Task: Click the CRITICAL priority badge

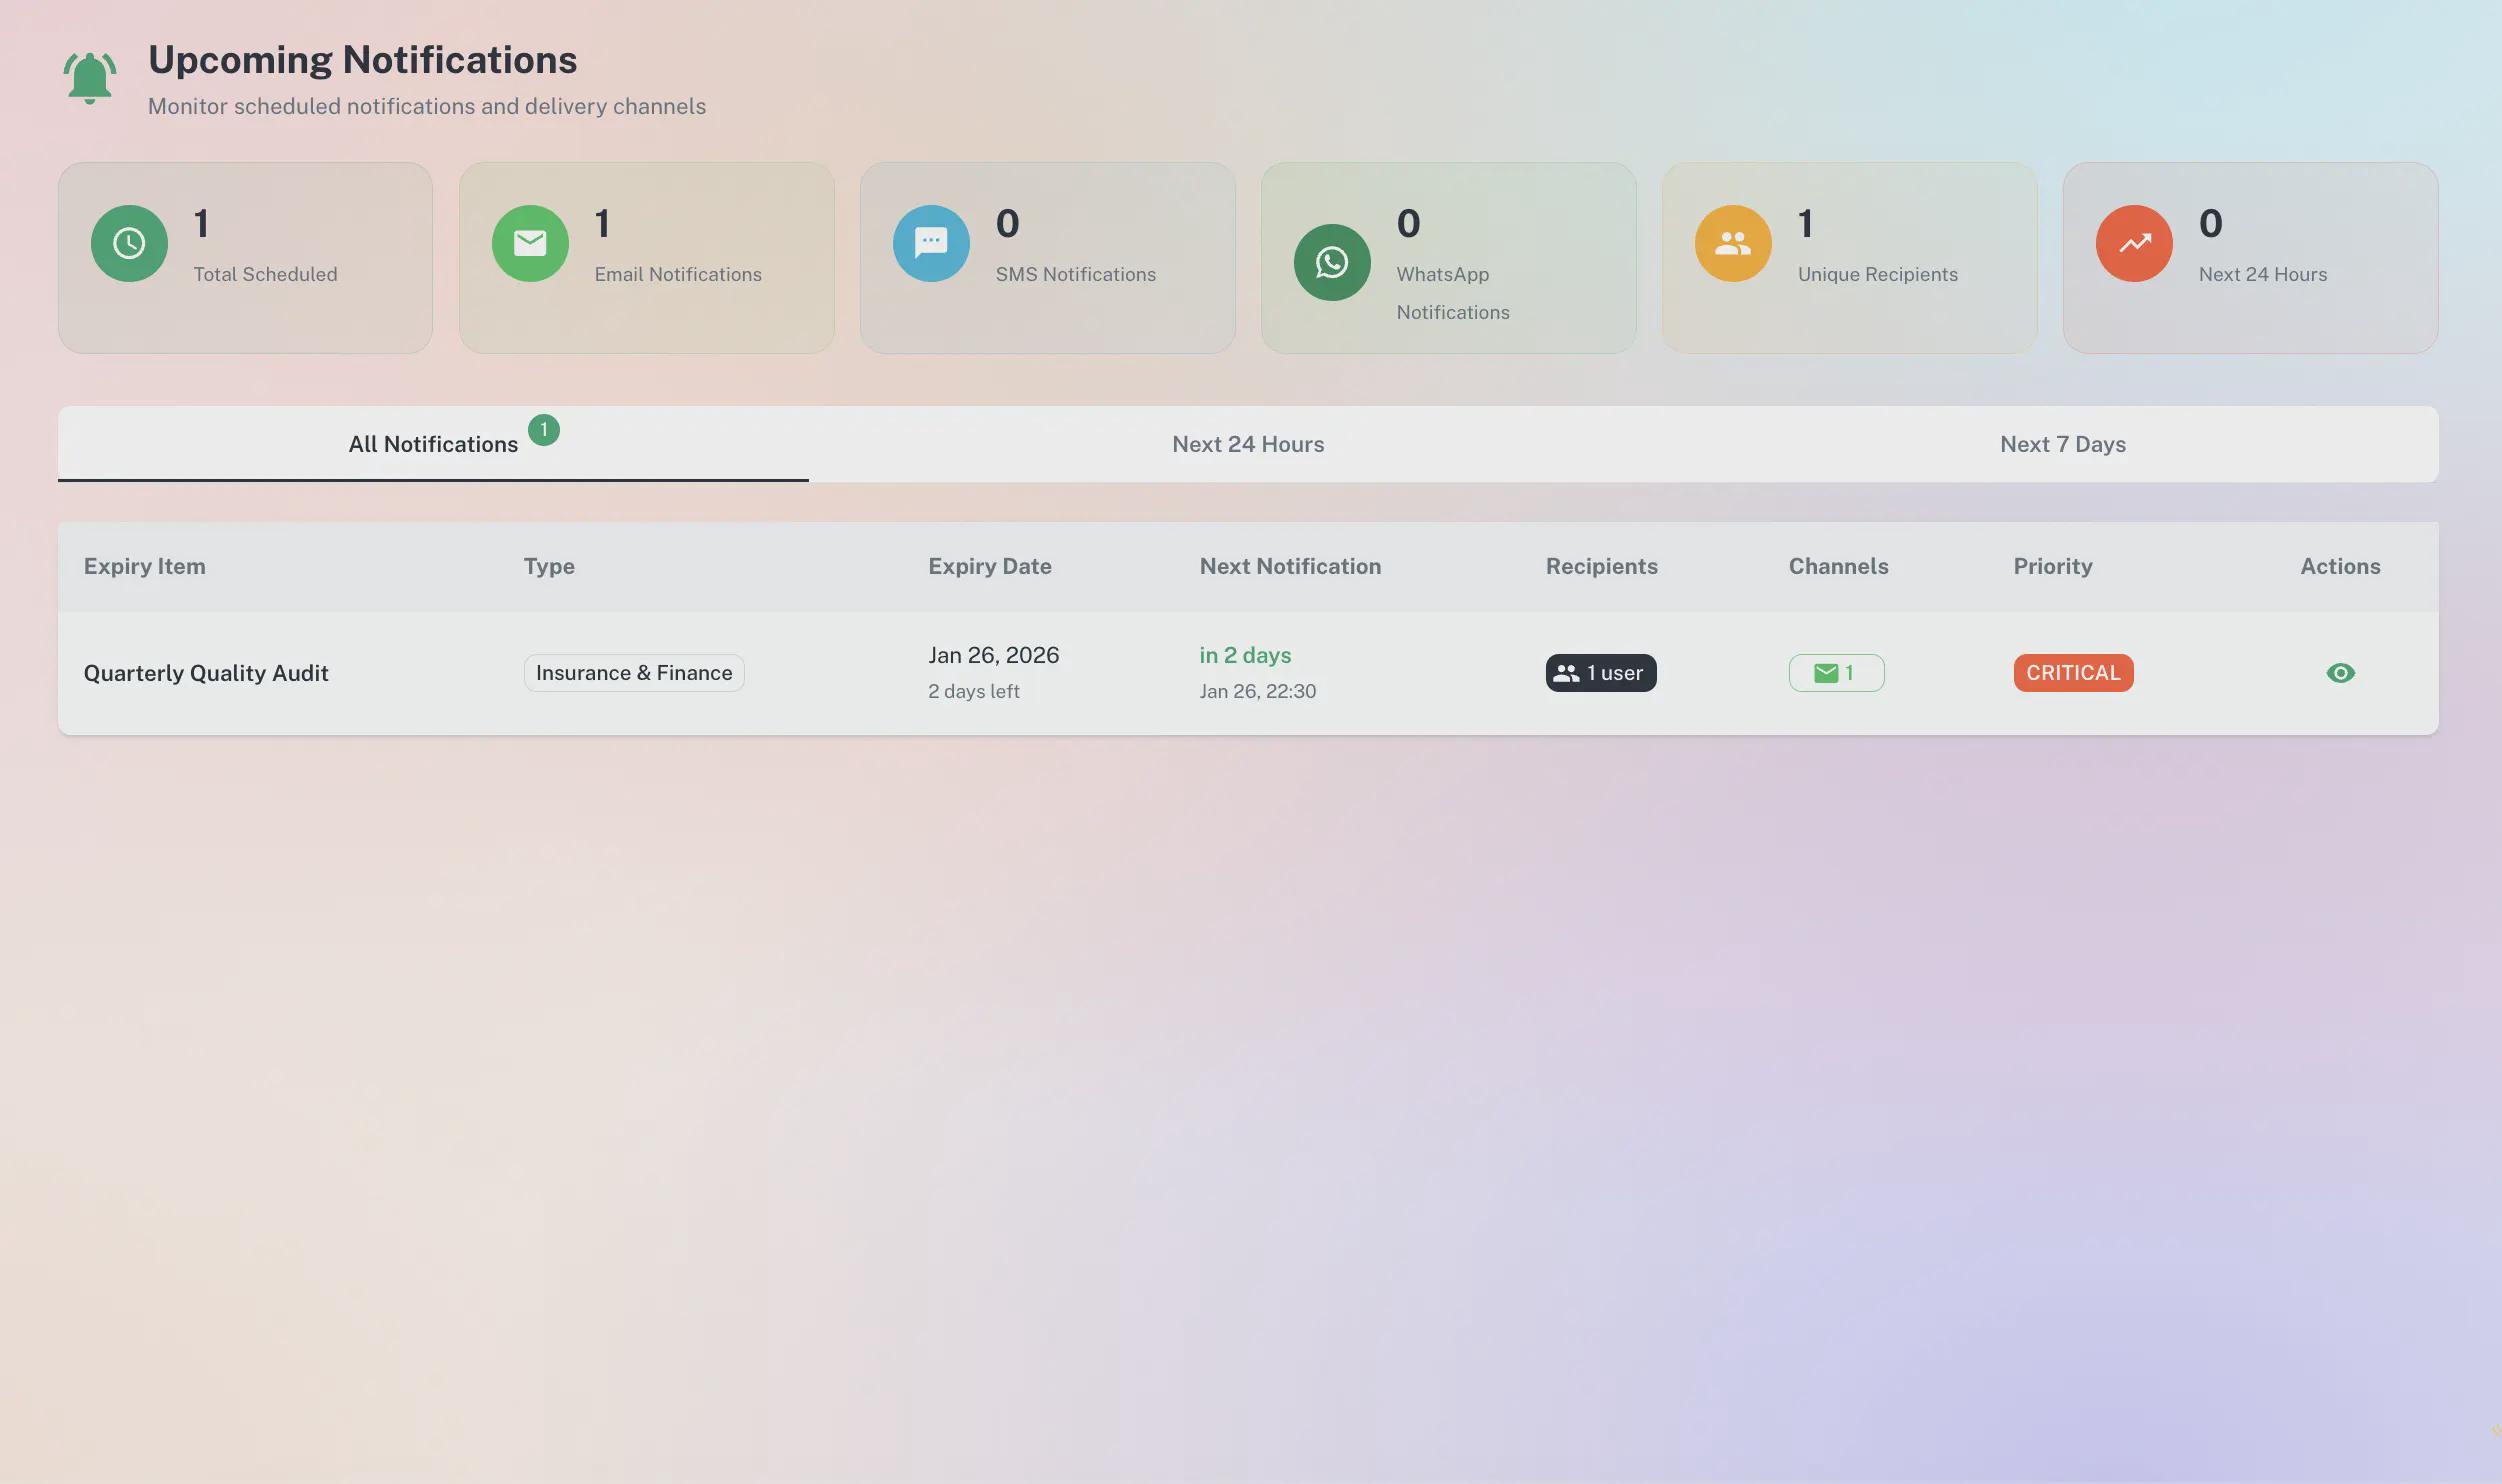Action: (x=2073, y=673)
